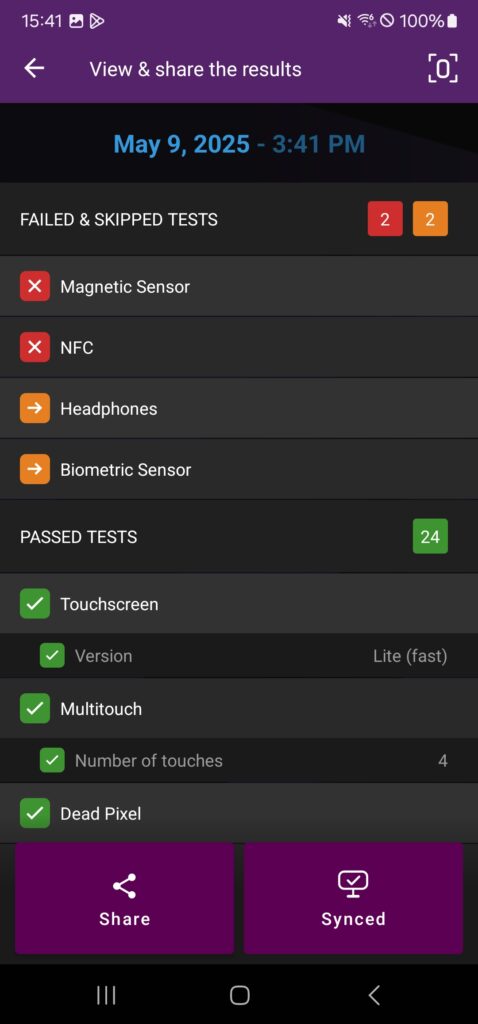Click the red X icon beside NFC
The height and width of the screenshot is (1024, 478).
(x=35, y=347)
